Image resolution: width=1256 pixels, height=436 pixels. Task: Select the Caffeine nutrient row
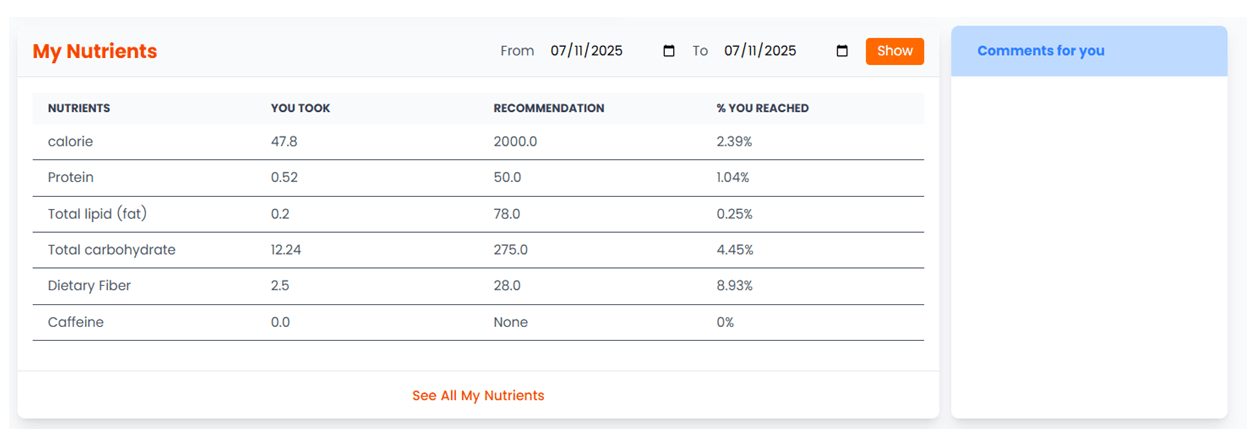tap(478, 322)
